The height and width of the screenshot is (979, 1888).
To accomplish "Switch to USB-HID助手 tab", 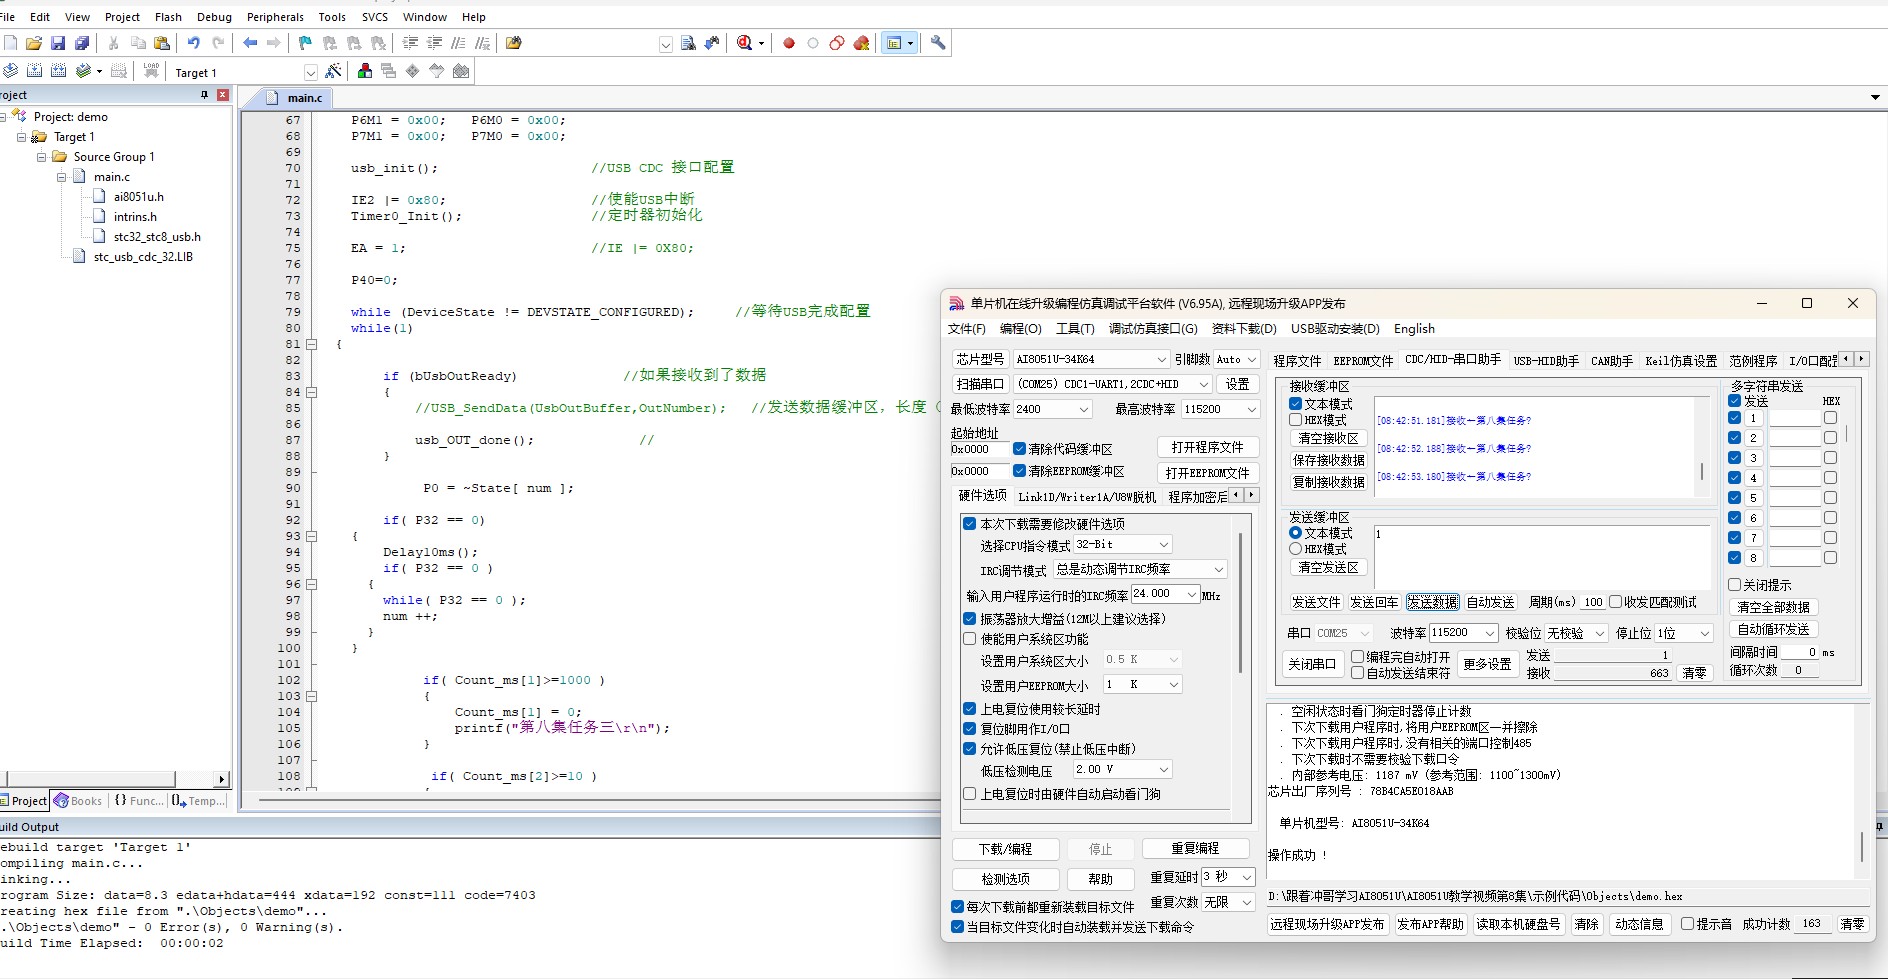I will pyautogui.click(x=1546, y=361).
